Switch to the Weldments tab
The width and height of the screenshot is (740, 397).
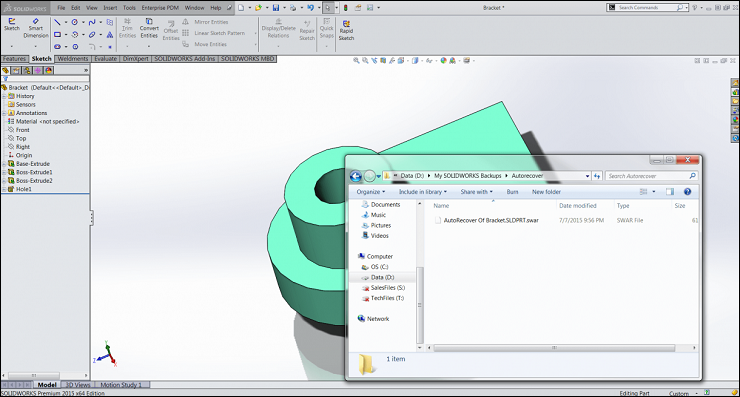pyautogui.click(x=73, y=59)
